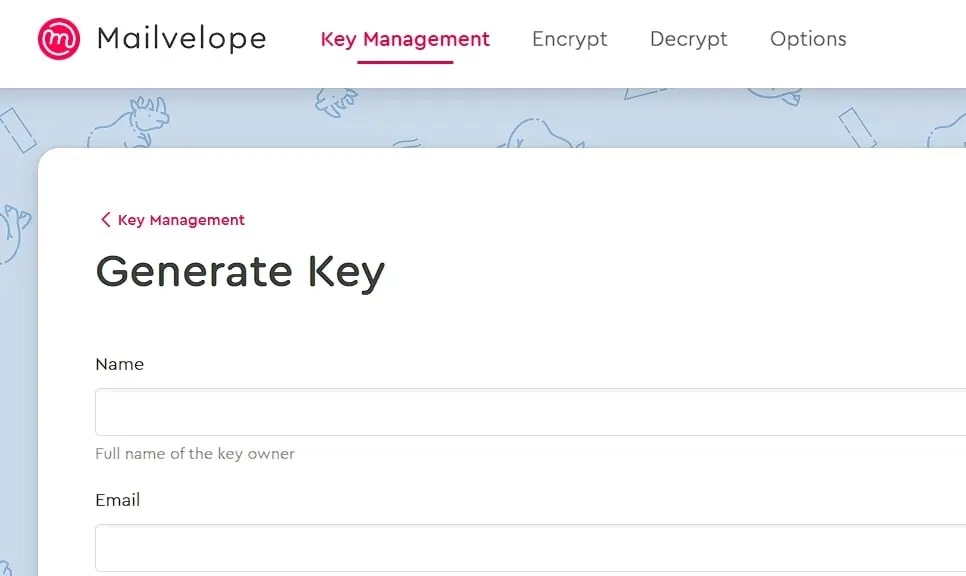Open the Decrypt tab
The height and width of the screenshot is (576, 966).
(688, 39)
